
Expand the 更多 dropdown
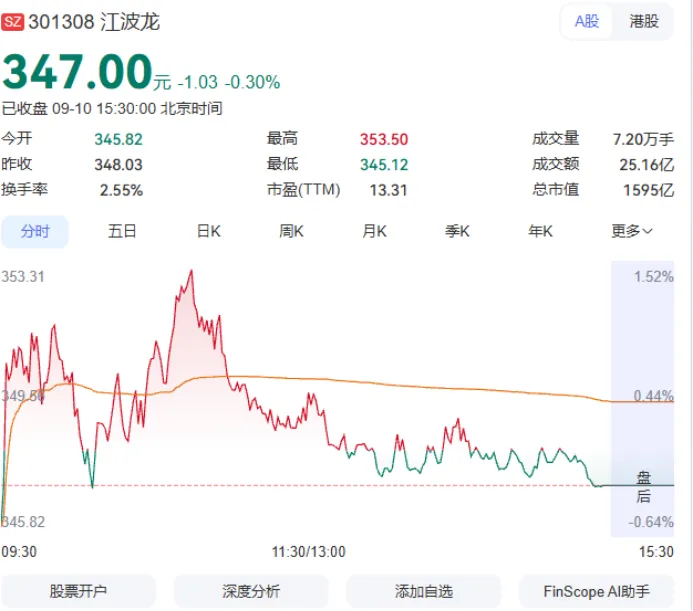point(632,231)
